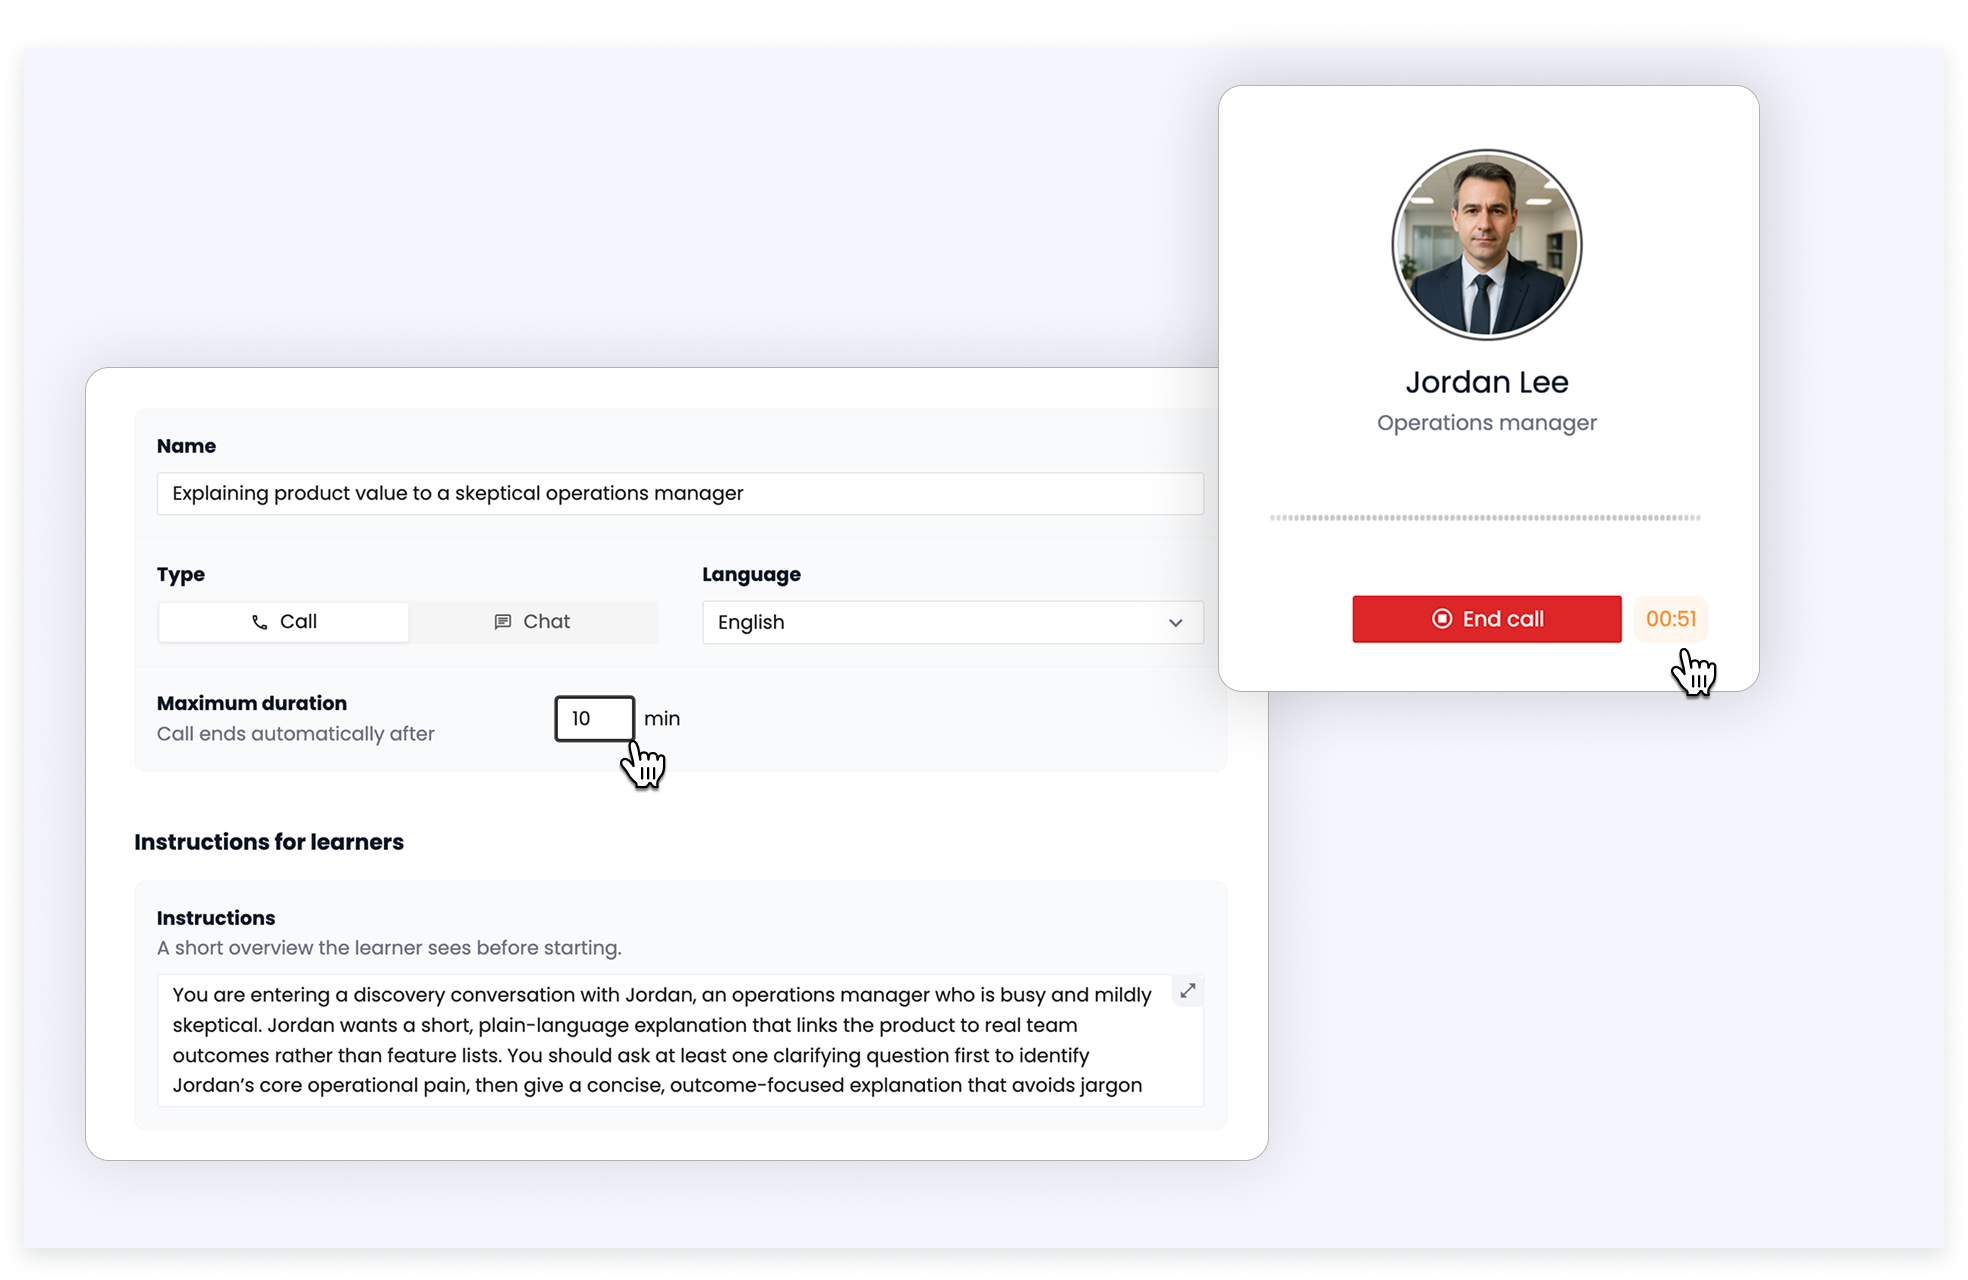
Task: Click Jordan Lee's profile photo
Action: click(1486, 245)
